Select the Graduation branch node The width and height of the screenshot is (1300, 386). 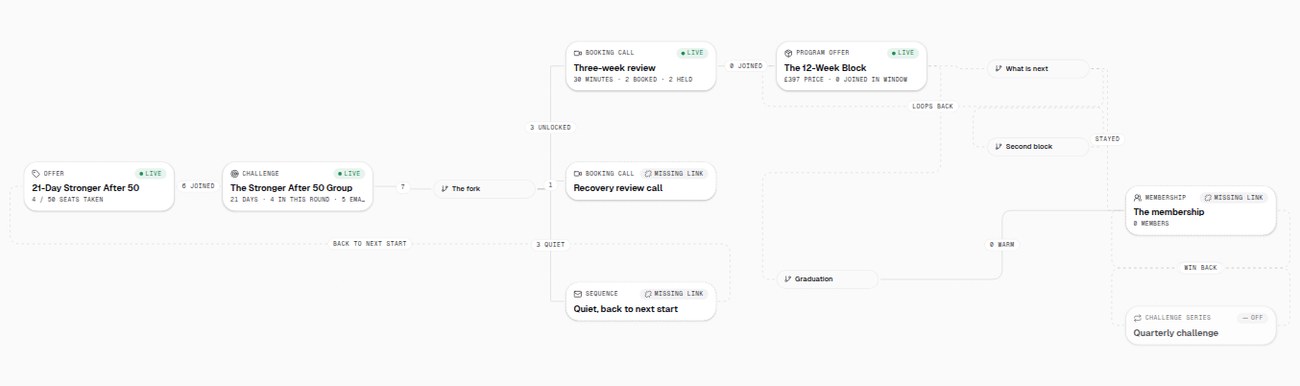pos(827,279)
